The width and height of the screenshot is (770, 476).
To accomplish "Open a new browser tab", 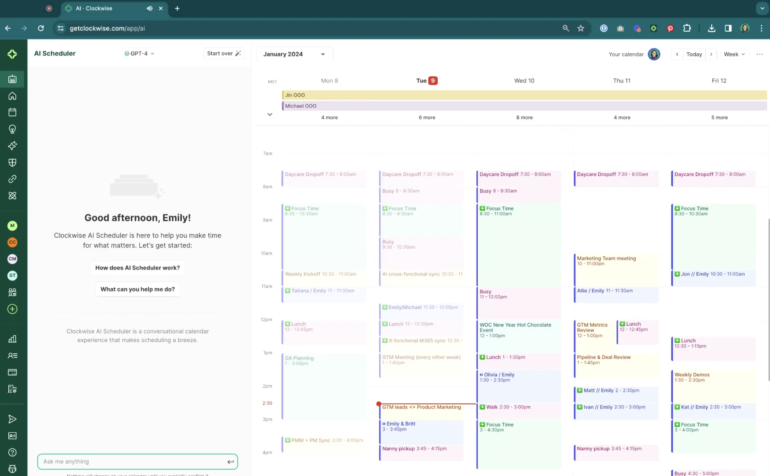I will (x=177, y=8).
